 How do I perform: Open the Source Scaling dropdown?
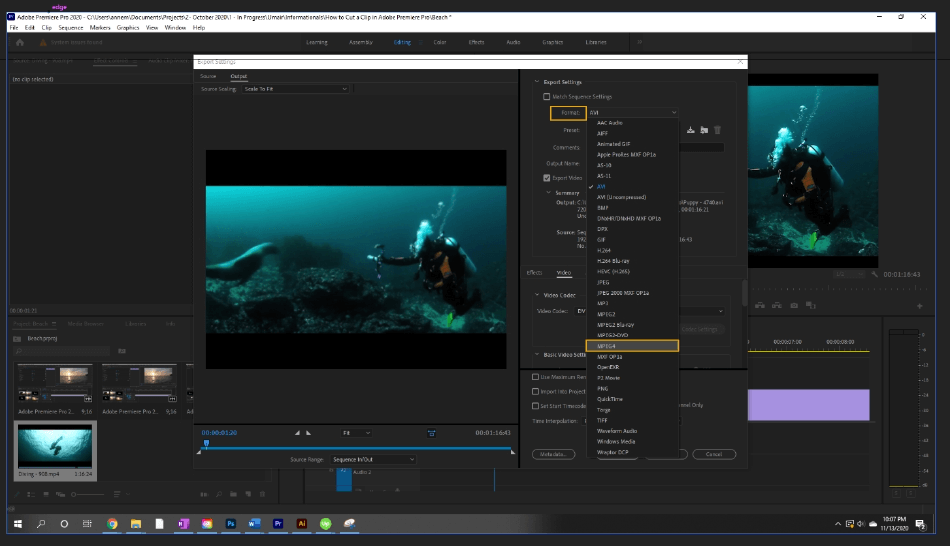click(295, 89)
